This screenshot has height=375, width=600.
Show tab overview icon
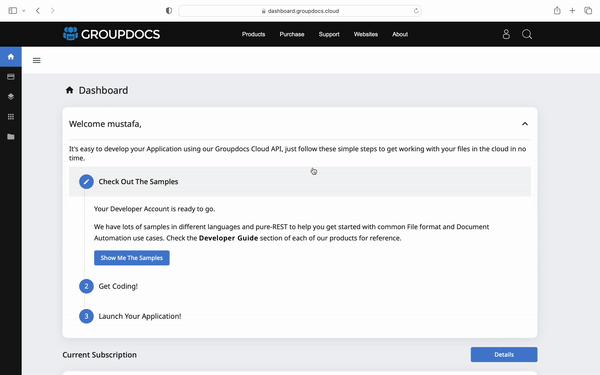(588, 11)
